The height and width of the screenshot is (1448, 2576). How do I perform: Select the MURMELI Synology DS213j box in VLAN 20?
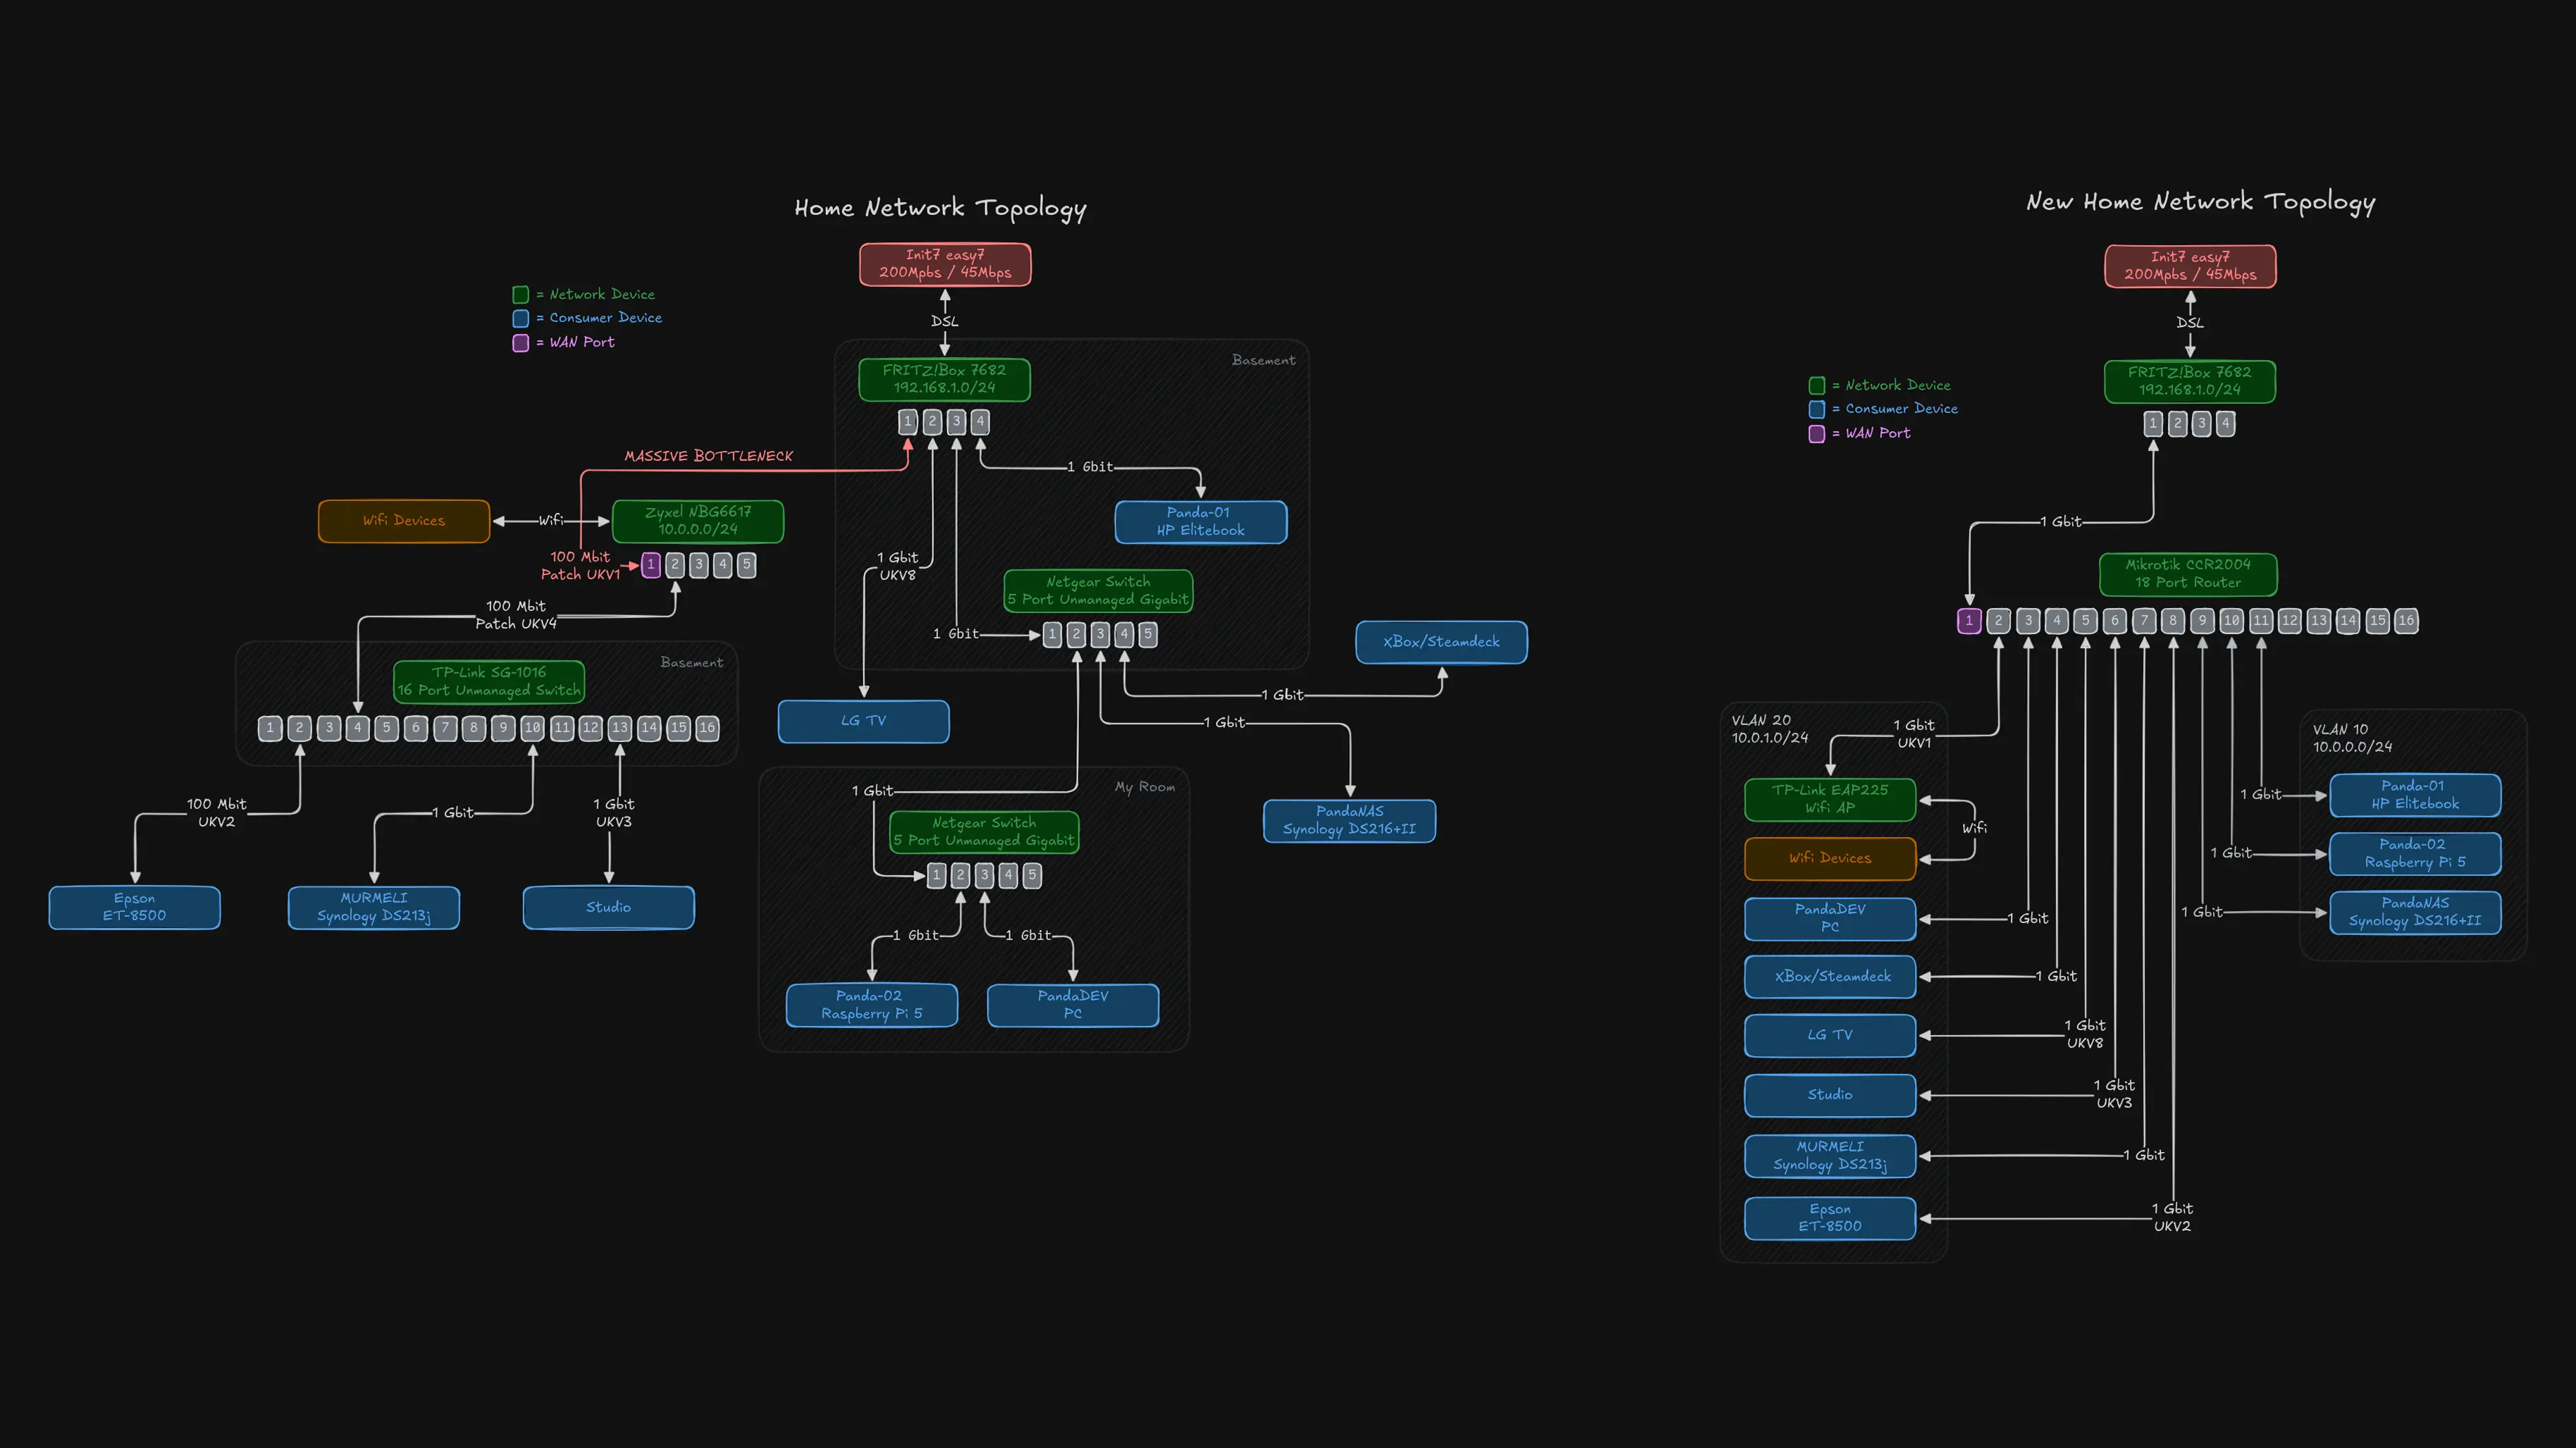point(1830,1156)
